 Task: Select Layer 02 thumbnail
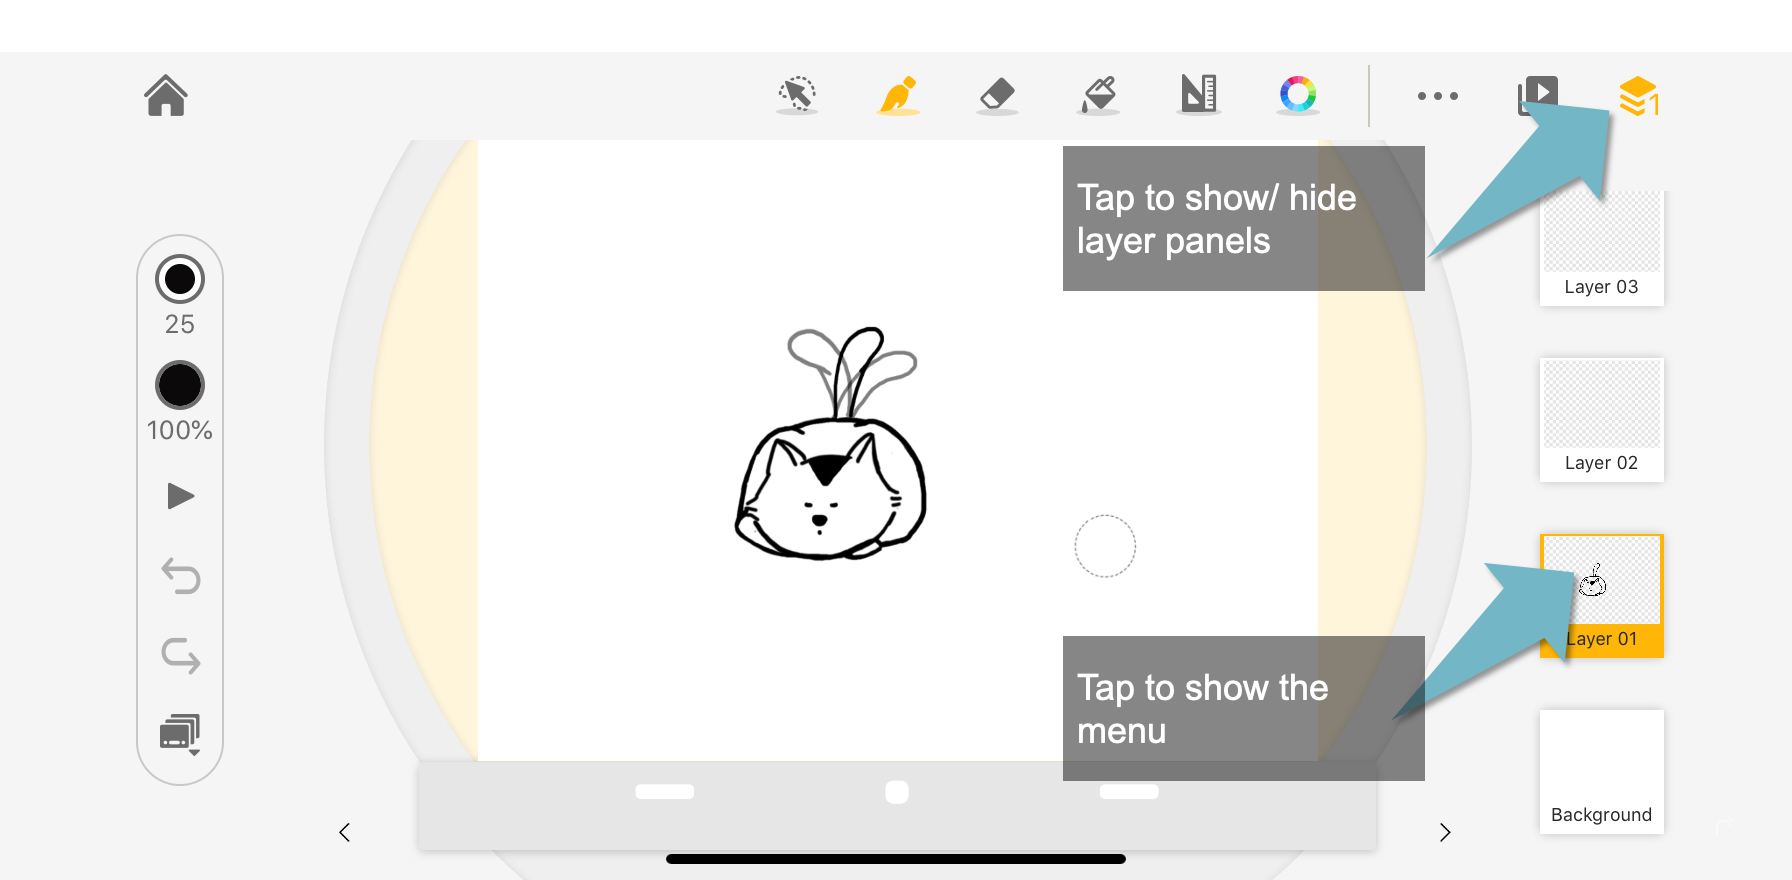pos(1602,420)
